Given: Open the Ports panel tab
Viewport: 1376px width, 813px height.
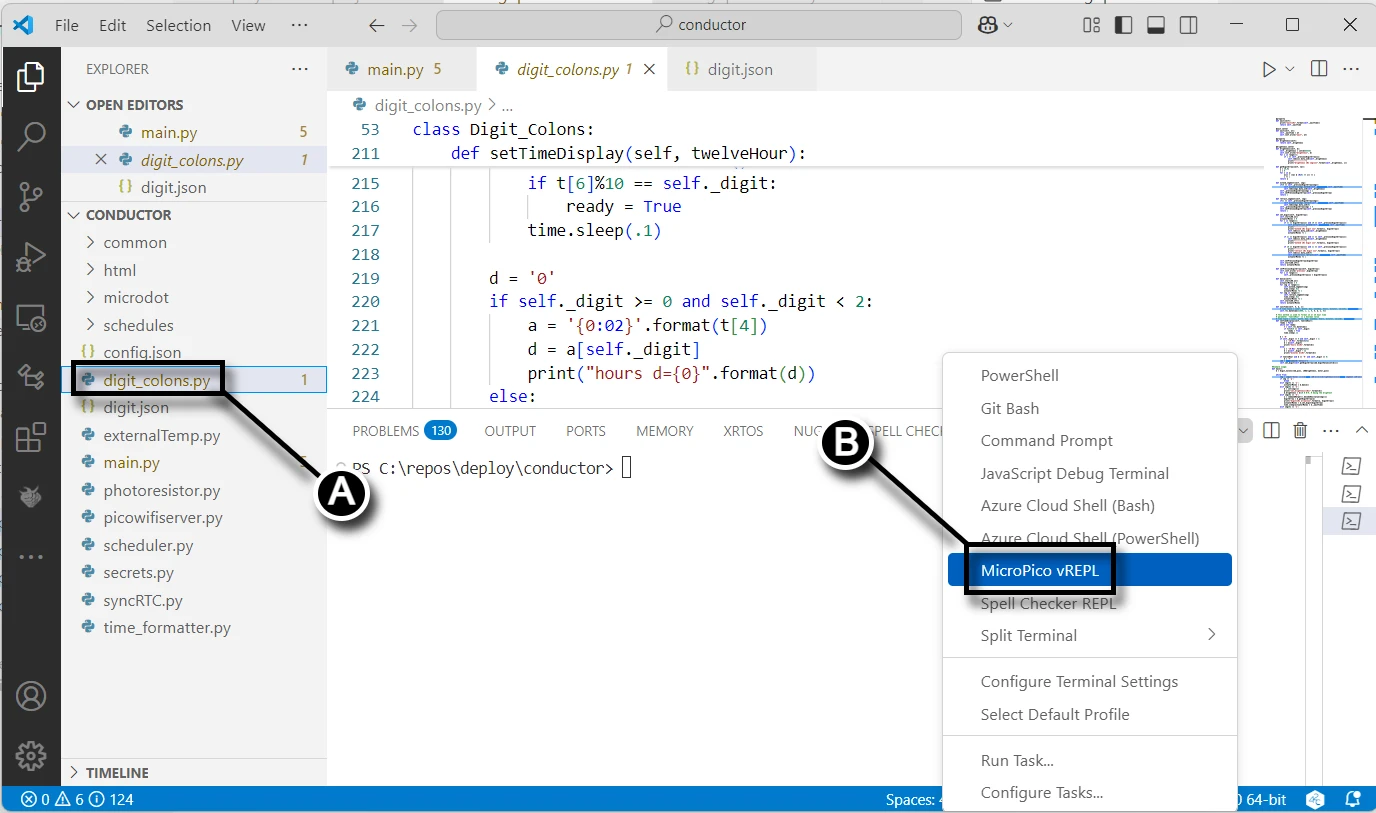Looking at the screenshot, I should [586, 431].
